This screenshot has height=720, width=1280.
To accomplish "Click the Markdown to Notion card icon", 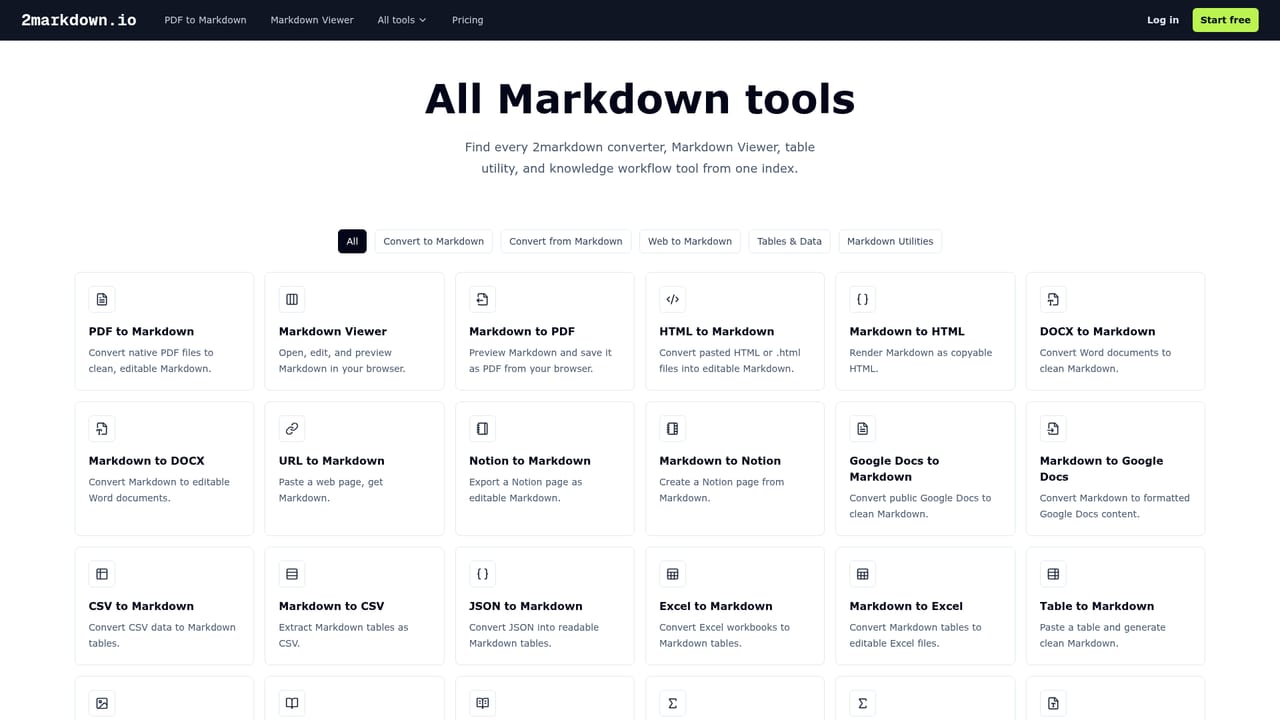I will click(672, 429).
